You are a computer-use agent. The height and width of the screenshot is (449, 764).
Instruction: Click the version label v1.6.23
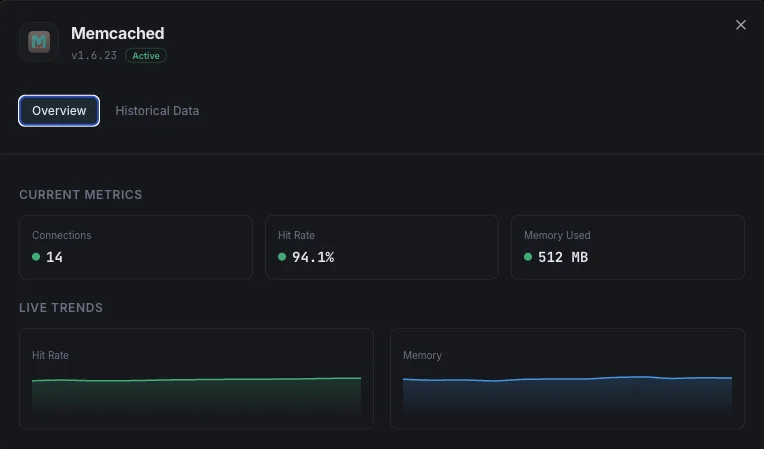tap(94, 56)
